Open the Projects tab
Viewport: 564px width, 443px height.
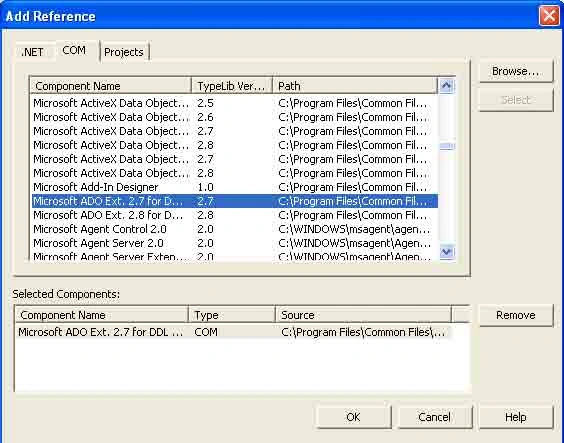[x=124, y=52]
